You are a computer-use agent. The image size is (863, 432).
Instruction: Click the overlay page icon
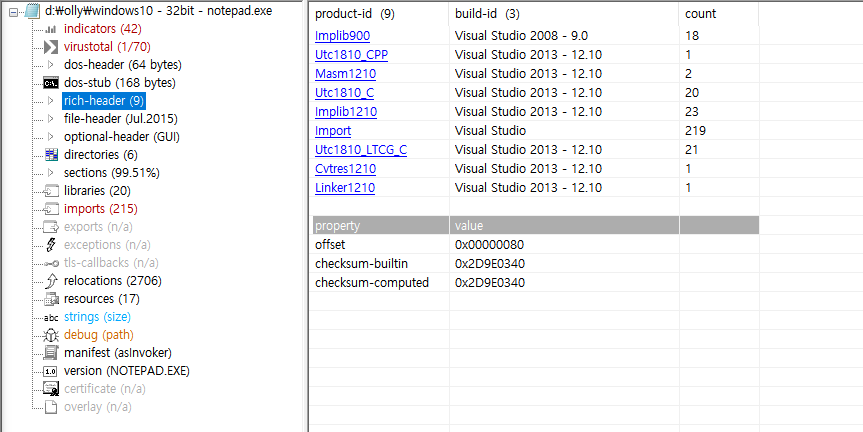click(x=51, y=407)
